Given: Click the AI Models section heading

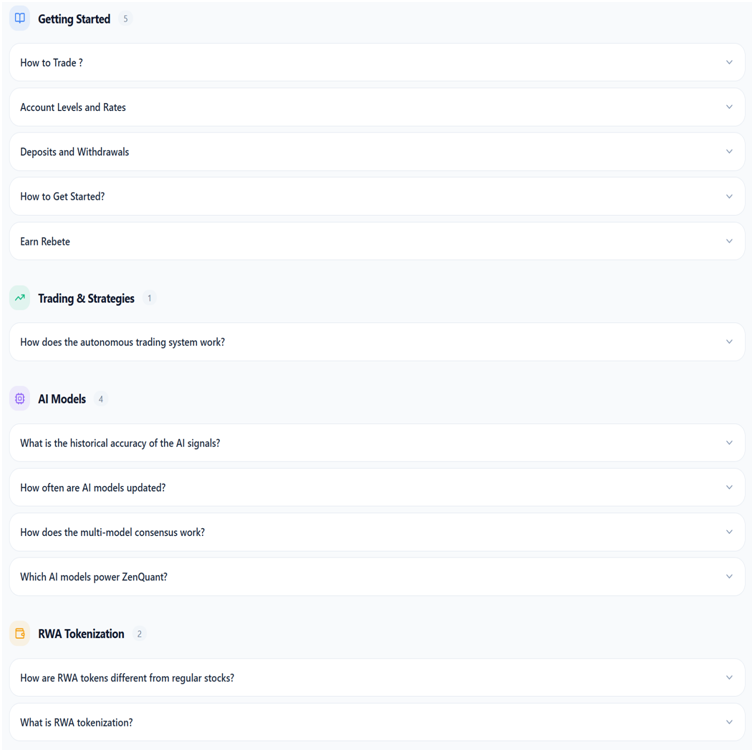Looking at the screenshot, I should pos(62,399).
